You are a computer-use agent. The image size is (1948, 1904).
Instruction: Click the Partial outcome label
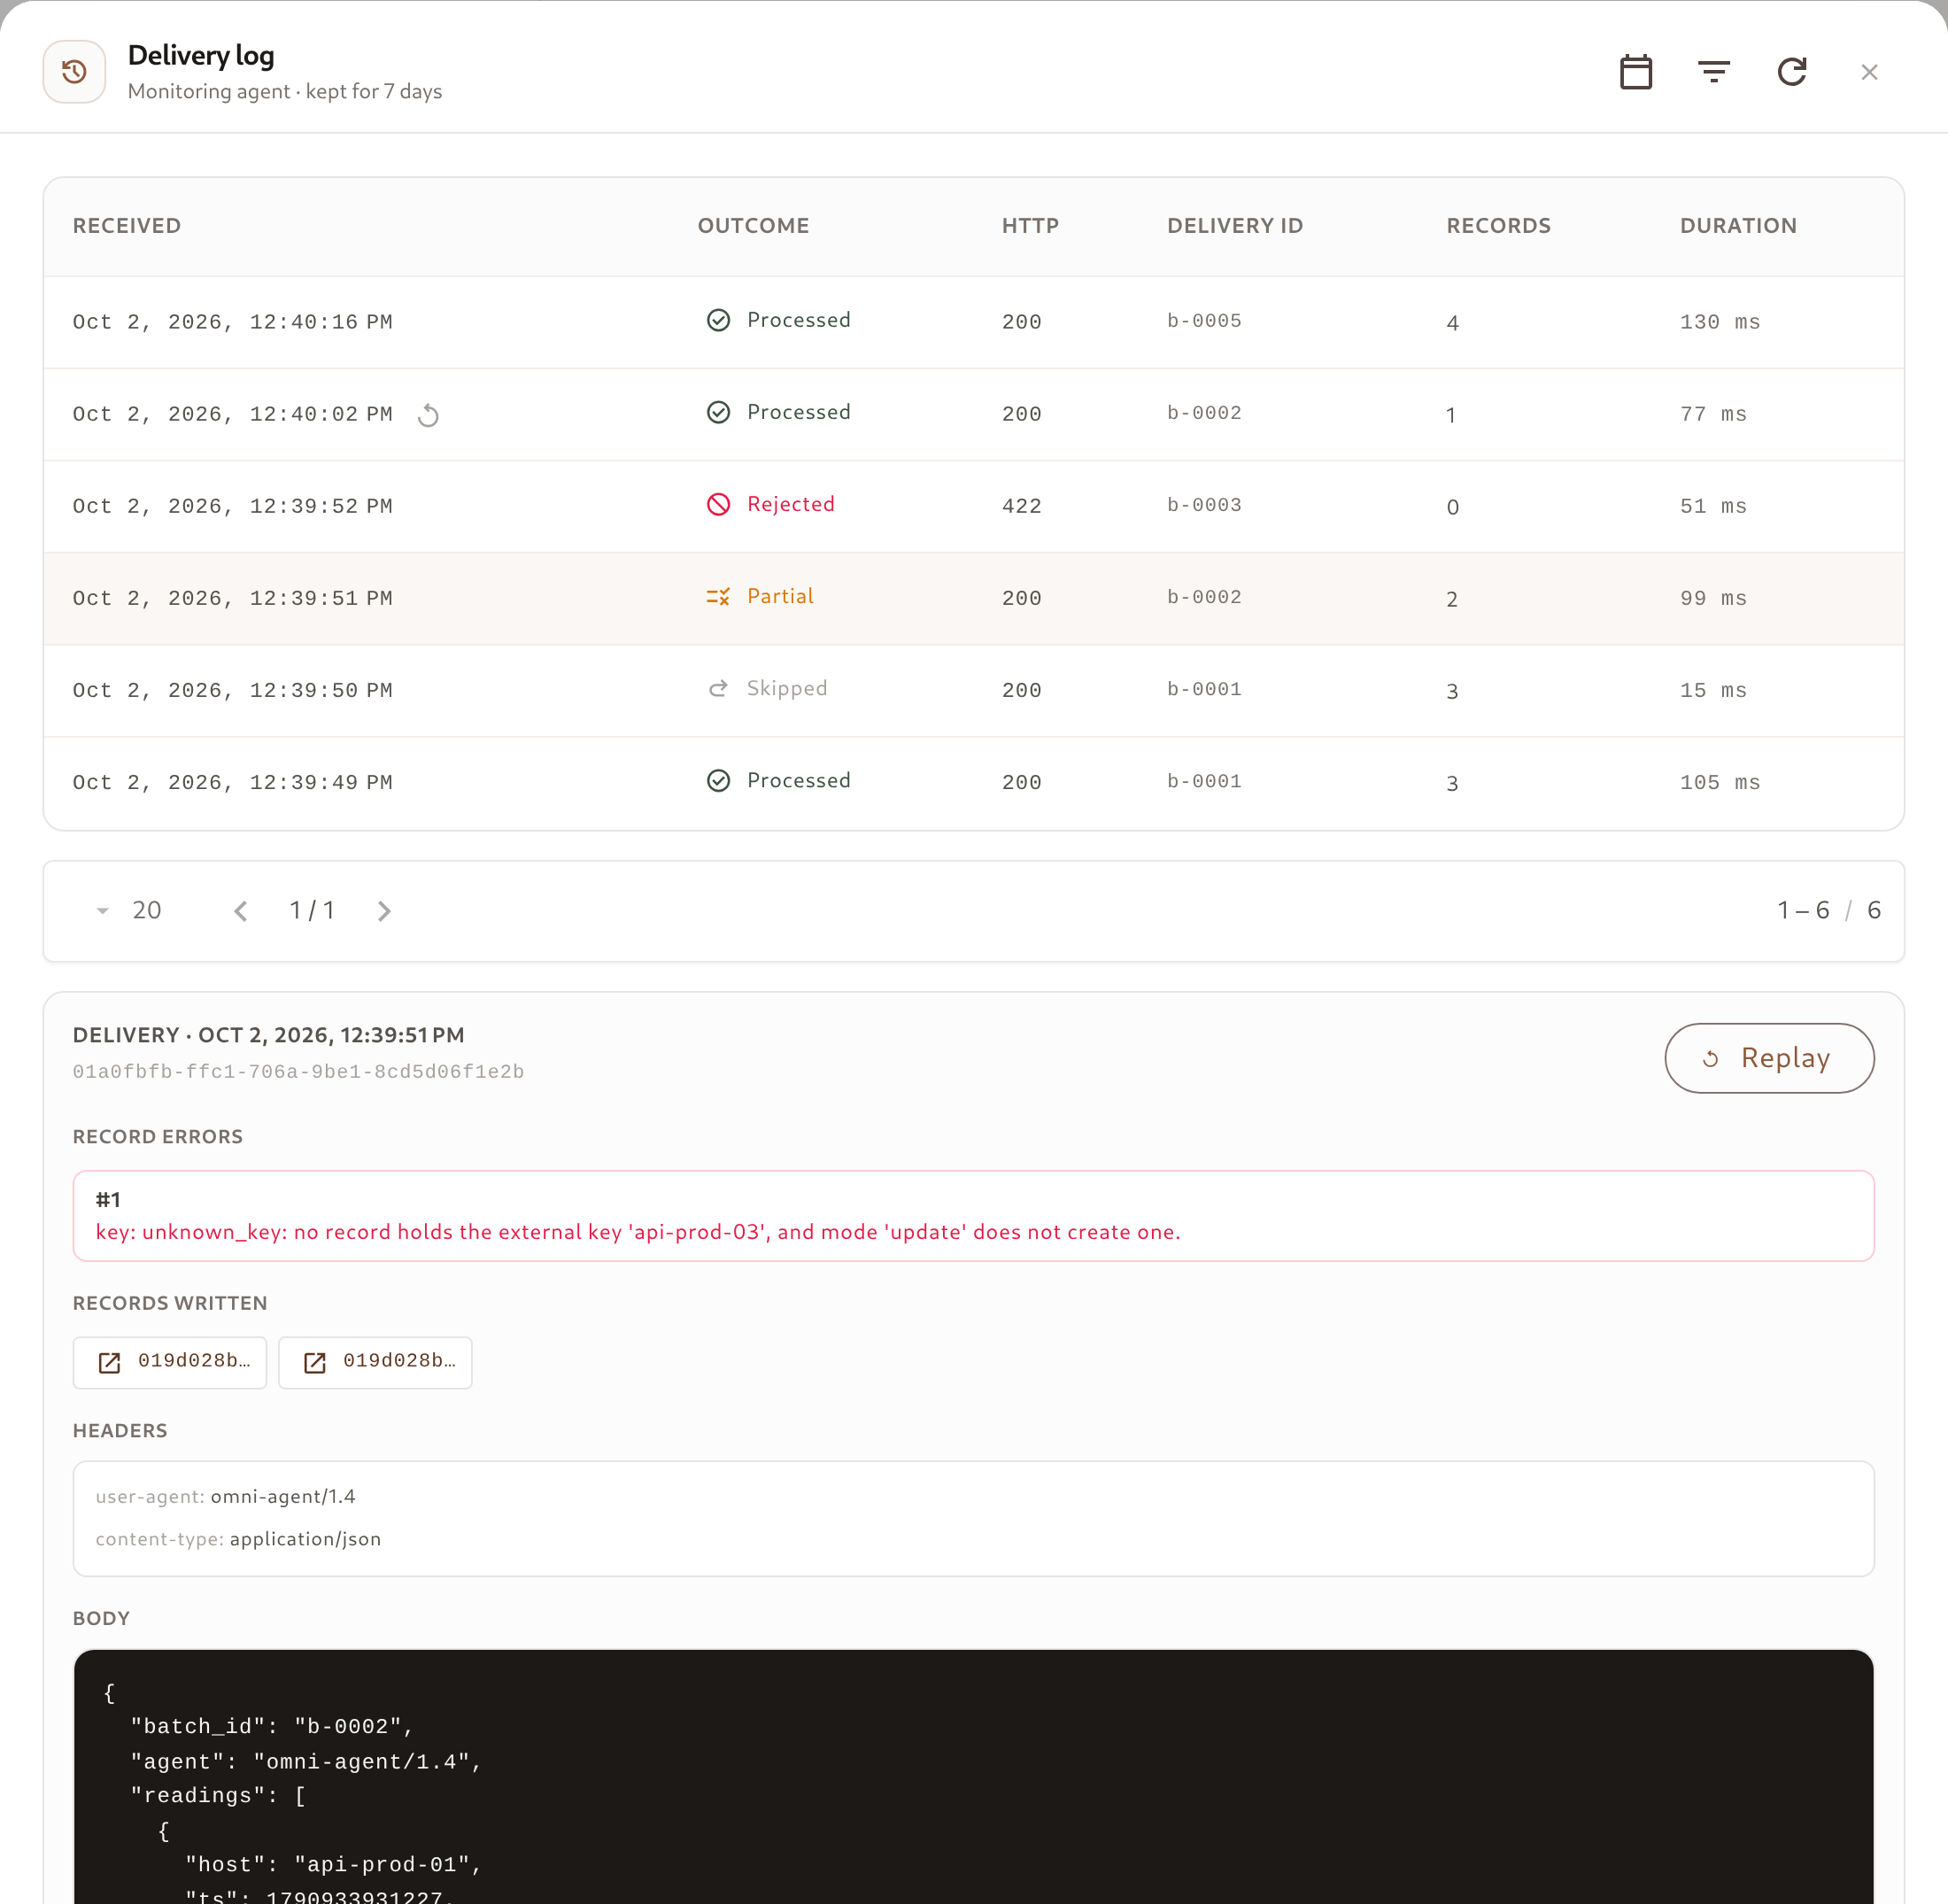point(780,596)
